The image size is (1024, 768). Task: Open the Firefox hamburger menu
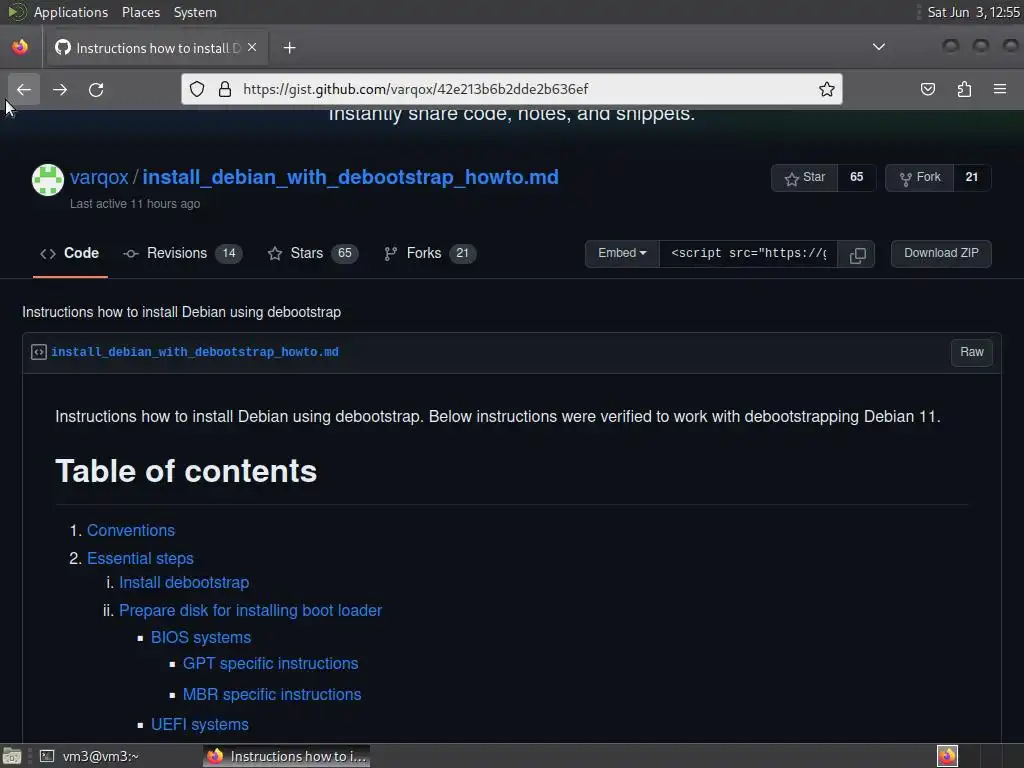tap(1000, 89)
